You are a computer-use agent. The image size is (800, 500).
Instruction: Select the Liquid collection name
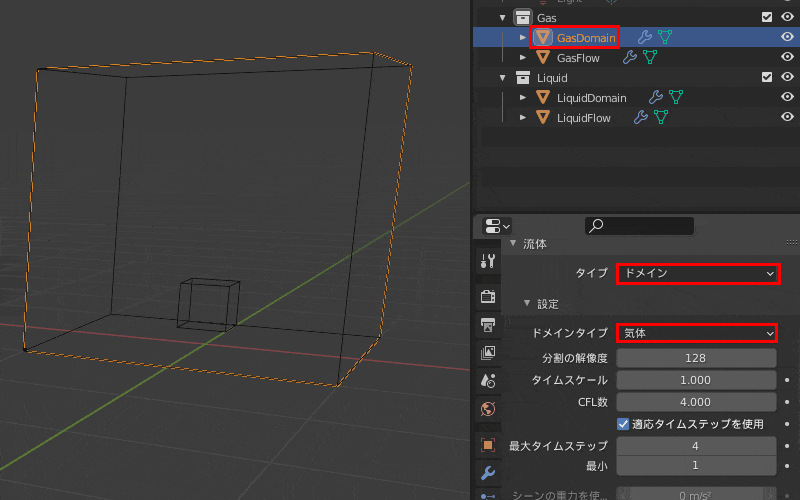[552, 78]
